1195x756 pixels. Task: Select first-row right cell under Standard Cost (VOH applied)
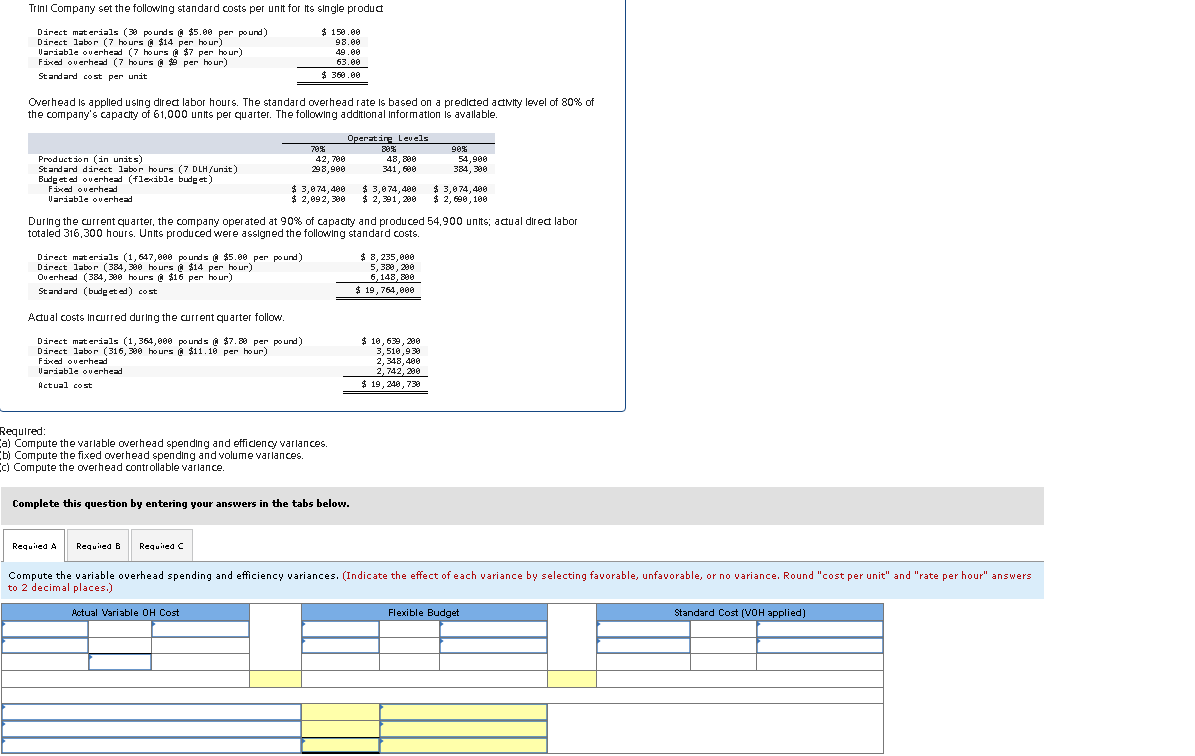[x=820, y=629]
